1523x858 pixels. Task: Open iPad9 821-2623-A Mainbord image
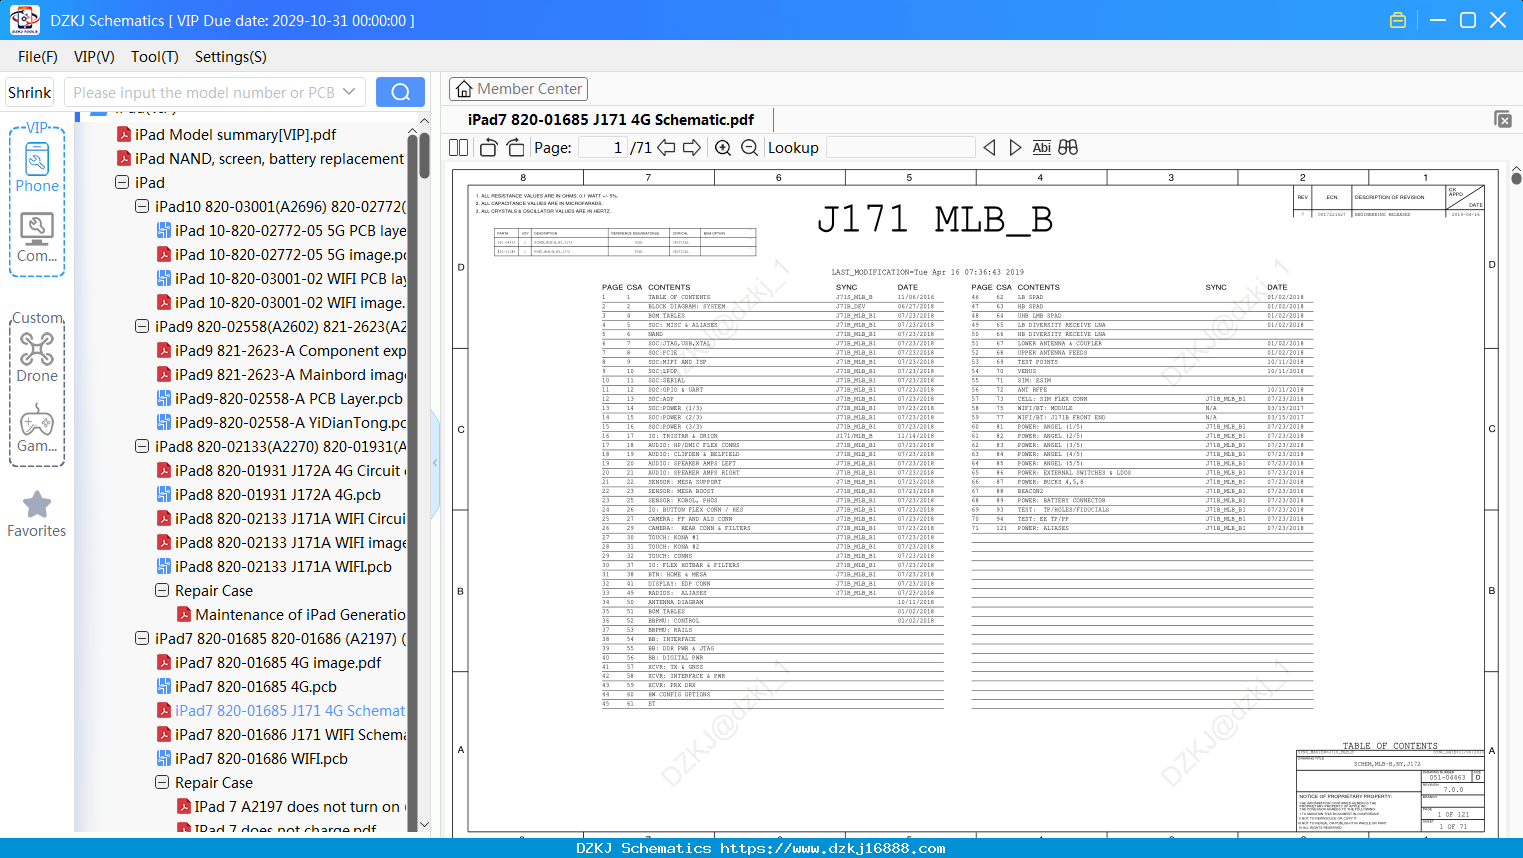281,375
